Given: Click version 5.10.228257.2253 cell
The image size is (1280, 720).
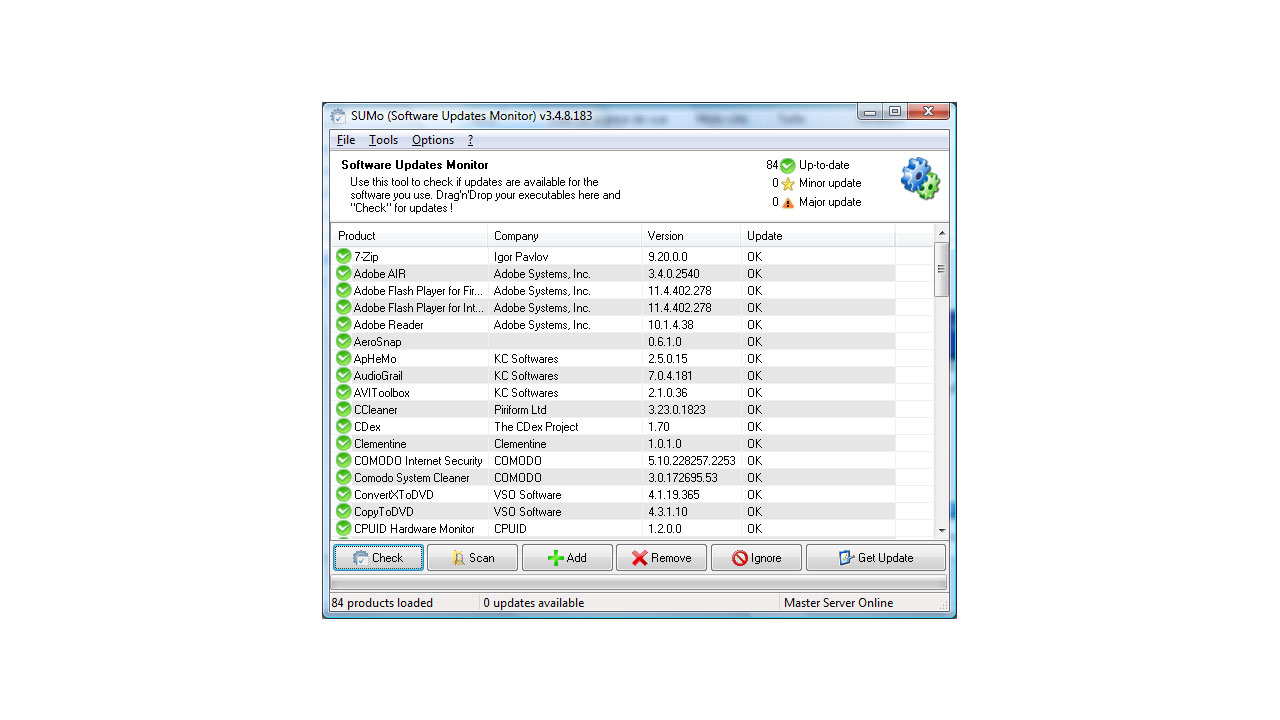Looking at the screenshot, I should coord(691,461).
